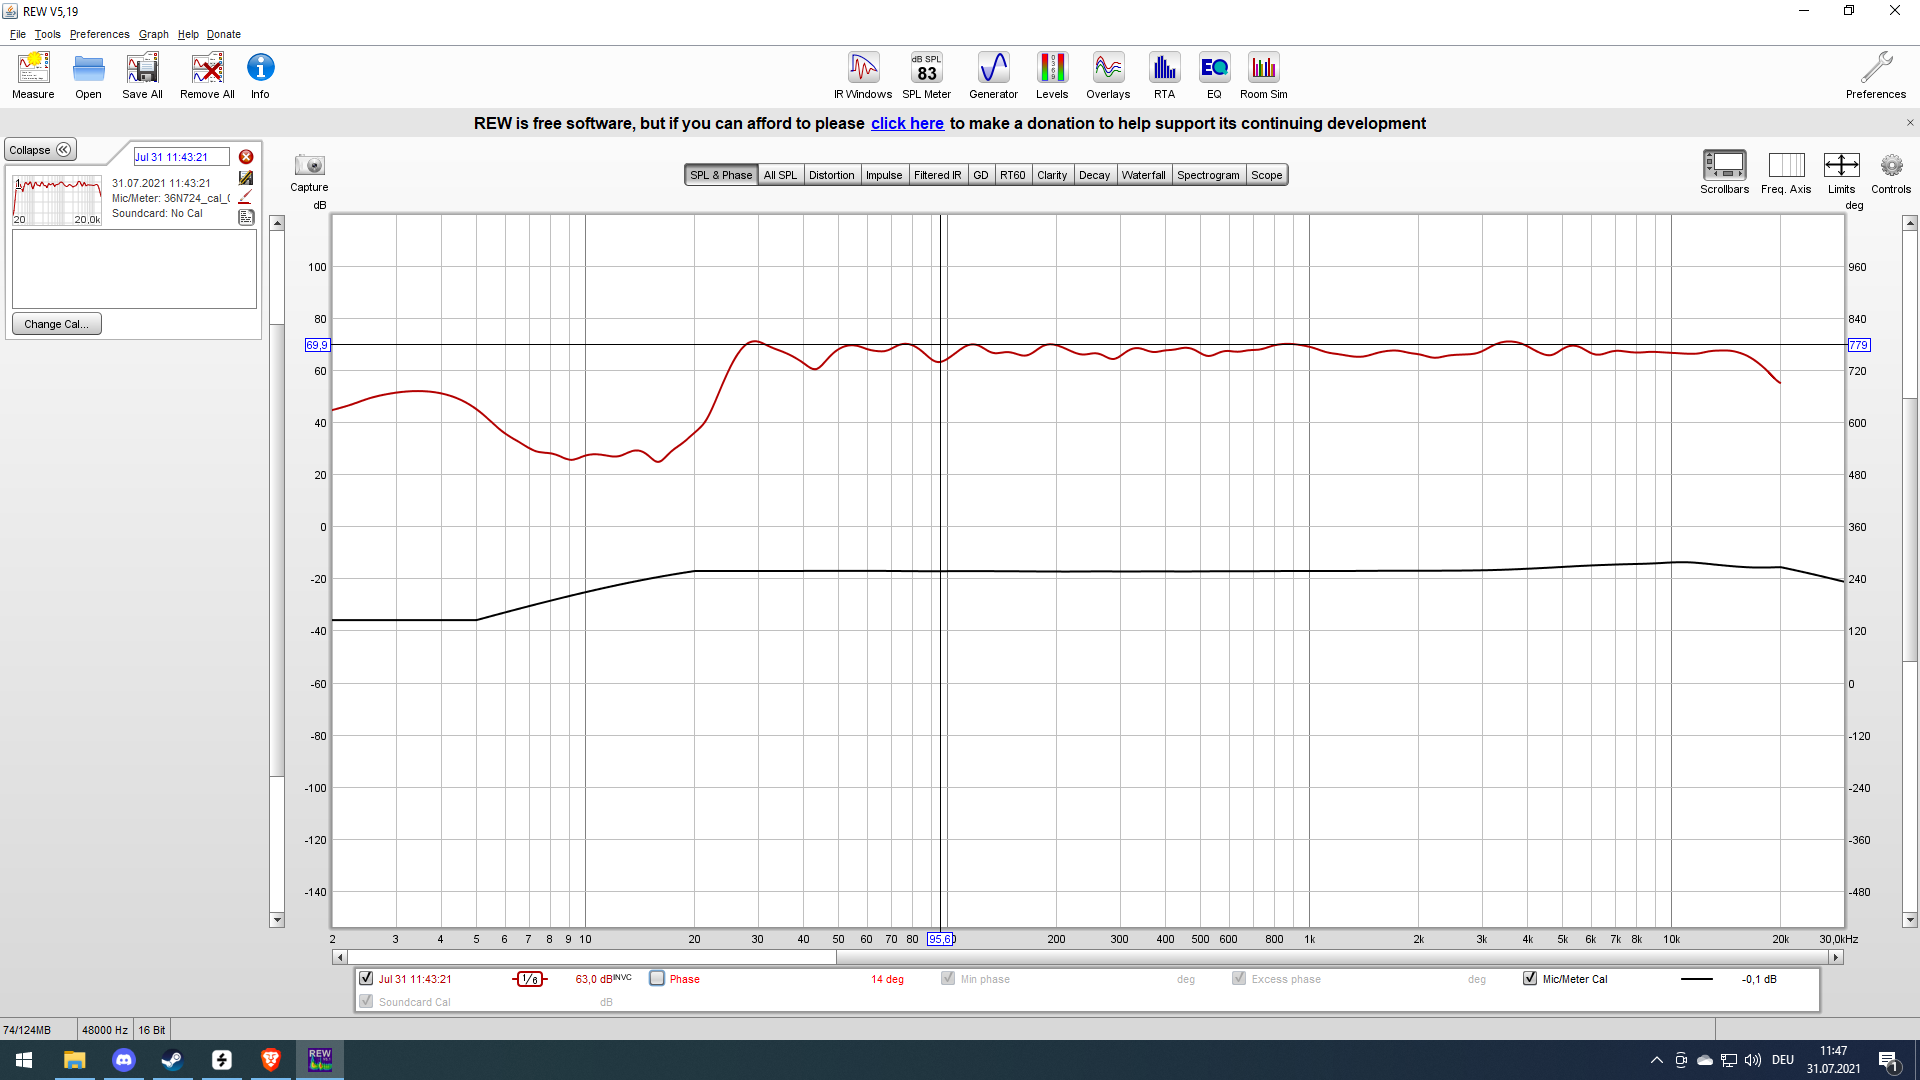Switch to the Waterfall tab

tap(1143, 175)
